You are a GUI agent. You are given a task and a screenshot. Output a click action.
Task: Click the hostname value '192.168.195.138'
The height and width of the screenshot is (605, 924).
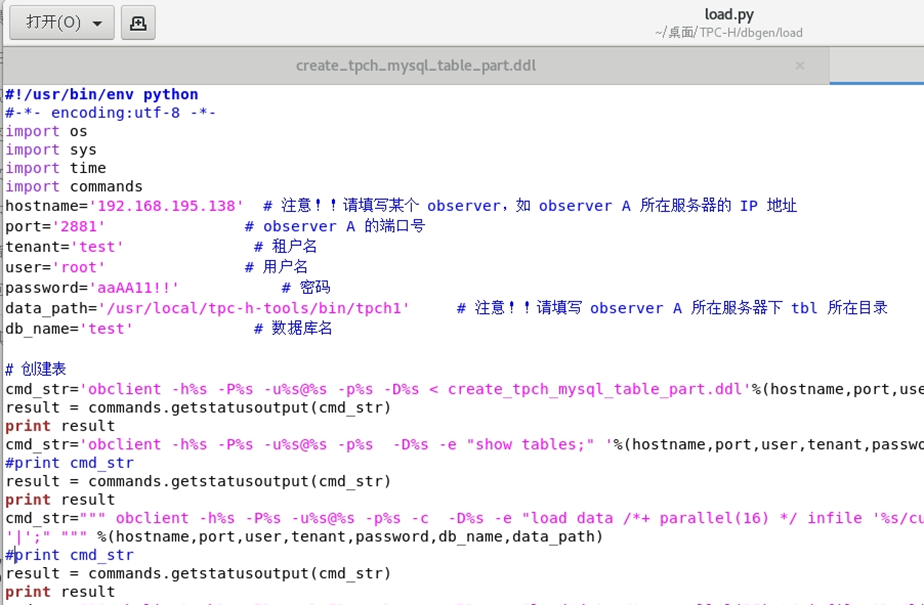[166, 206]
